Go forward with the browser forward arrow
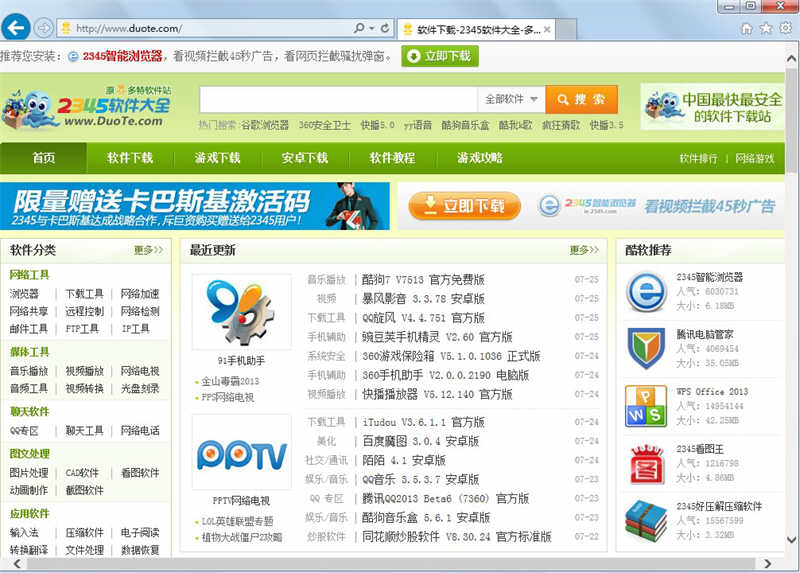This screenshot has width=800, height=573. [44, 28]
